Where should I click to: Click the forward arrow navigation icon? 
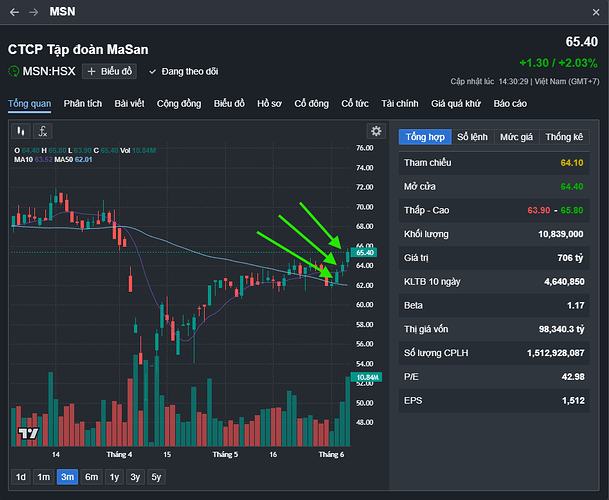point(35,13)
